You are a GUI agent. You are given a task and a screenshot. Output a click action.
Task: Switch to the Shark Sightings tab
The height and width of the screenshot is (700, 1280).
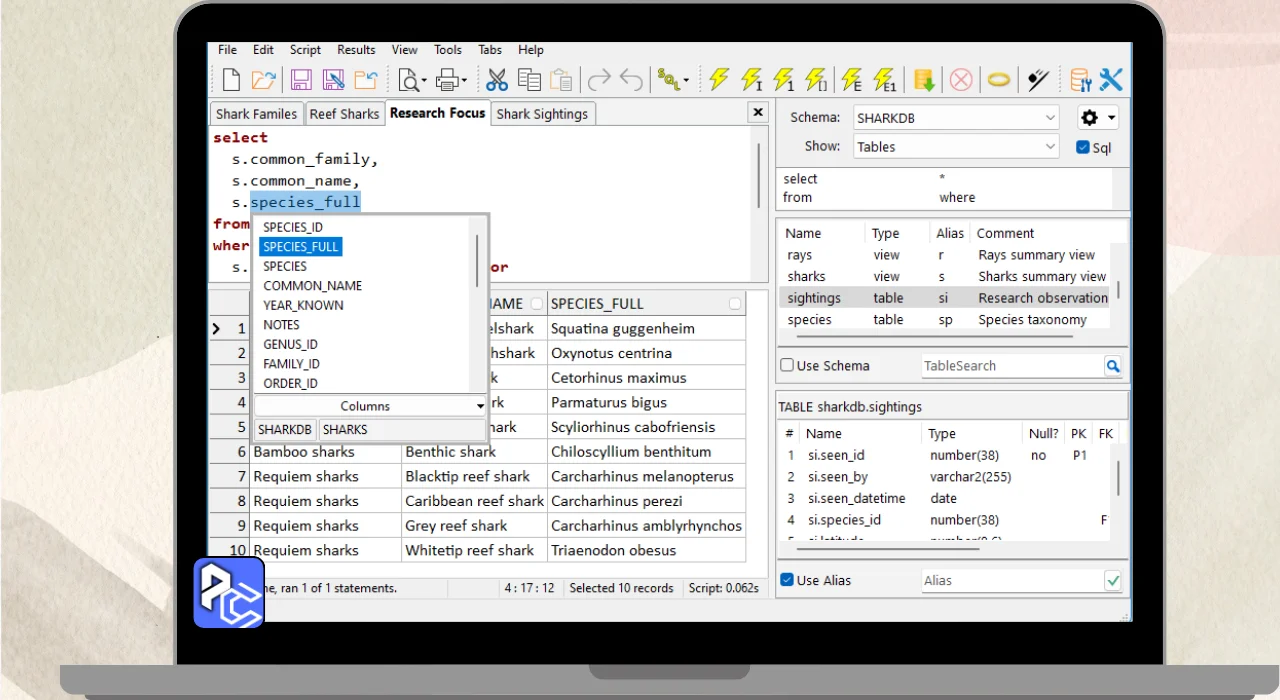tap(542, 114)
